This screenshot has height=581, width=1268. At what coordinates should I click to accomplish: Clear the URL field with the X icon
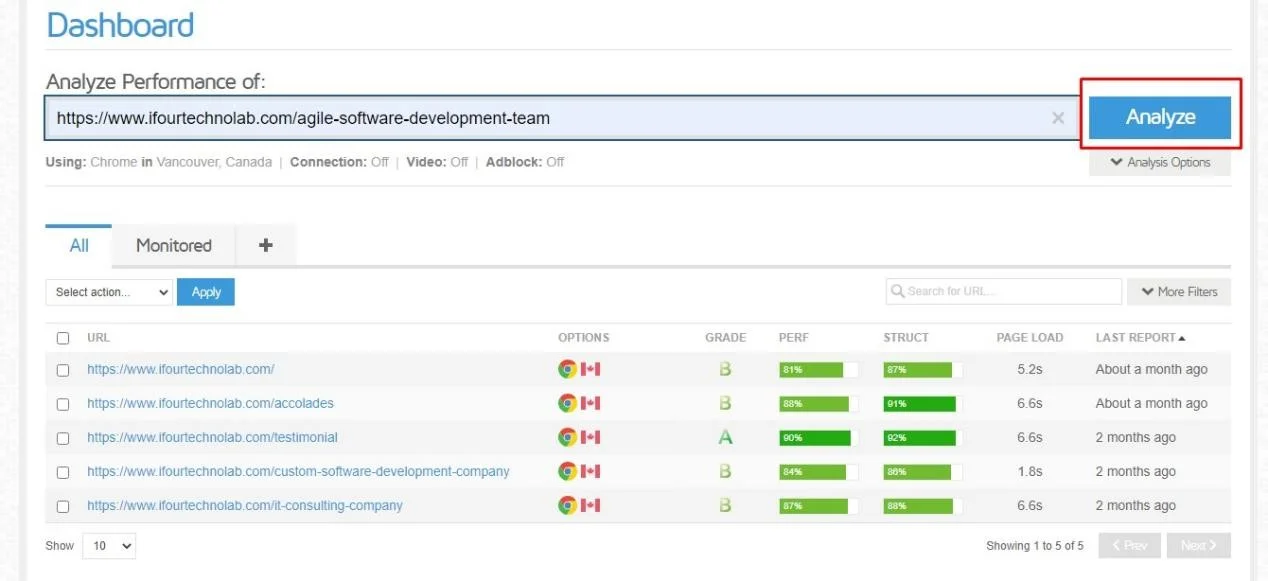(1058, 118)
